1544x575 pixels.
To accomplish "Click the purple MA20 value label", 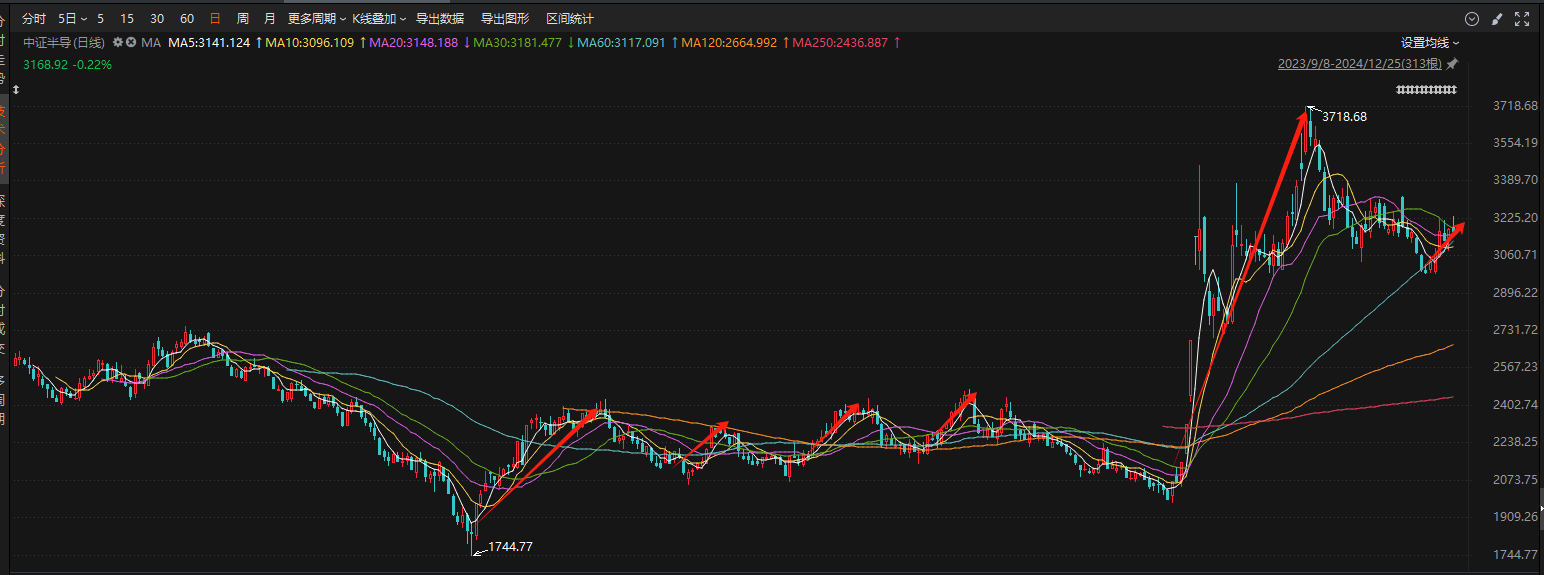I will click(414, 43).
